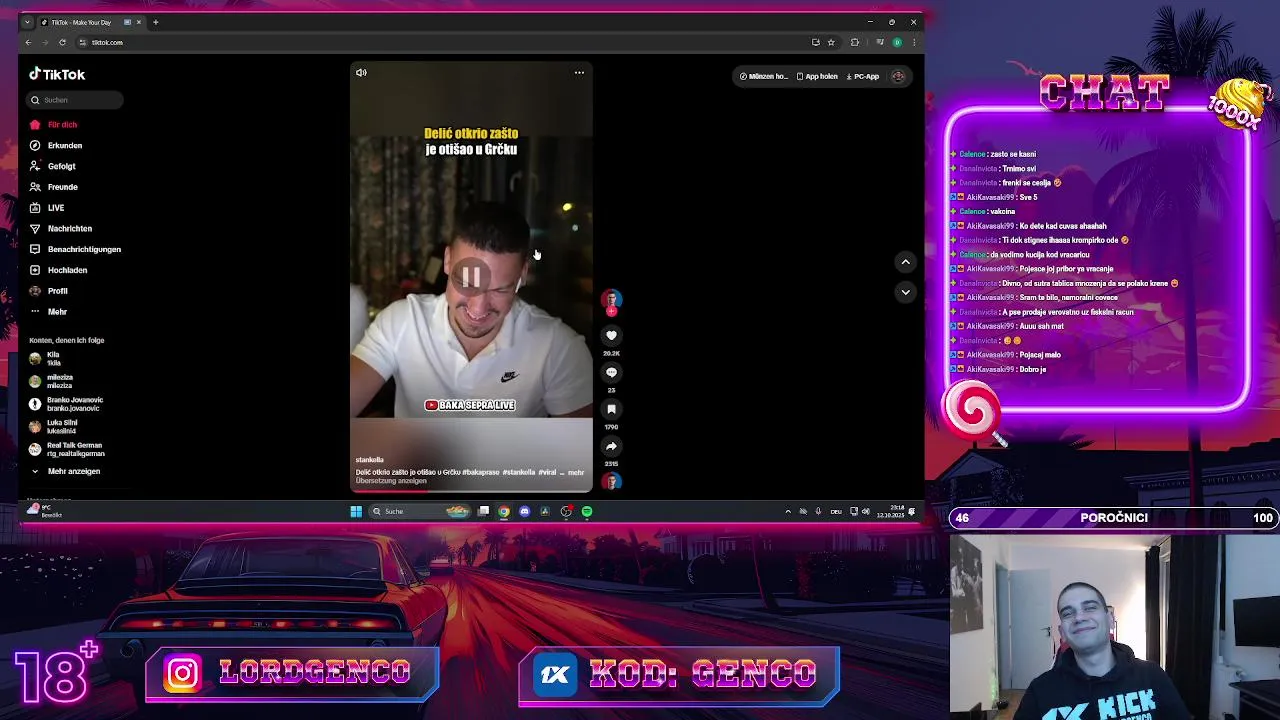Image resolution: width=1280 pixels, height=720 pixels.
Task: Click the #bakaprase hashtag
Action: (481, 472)
